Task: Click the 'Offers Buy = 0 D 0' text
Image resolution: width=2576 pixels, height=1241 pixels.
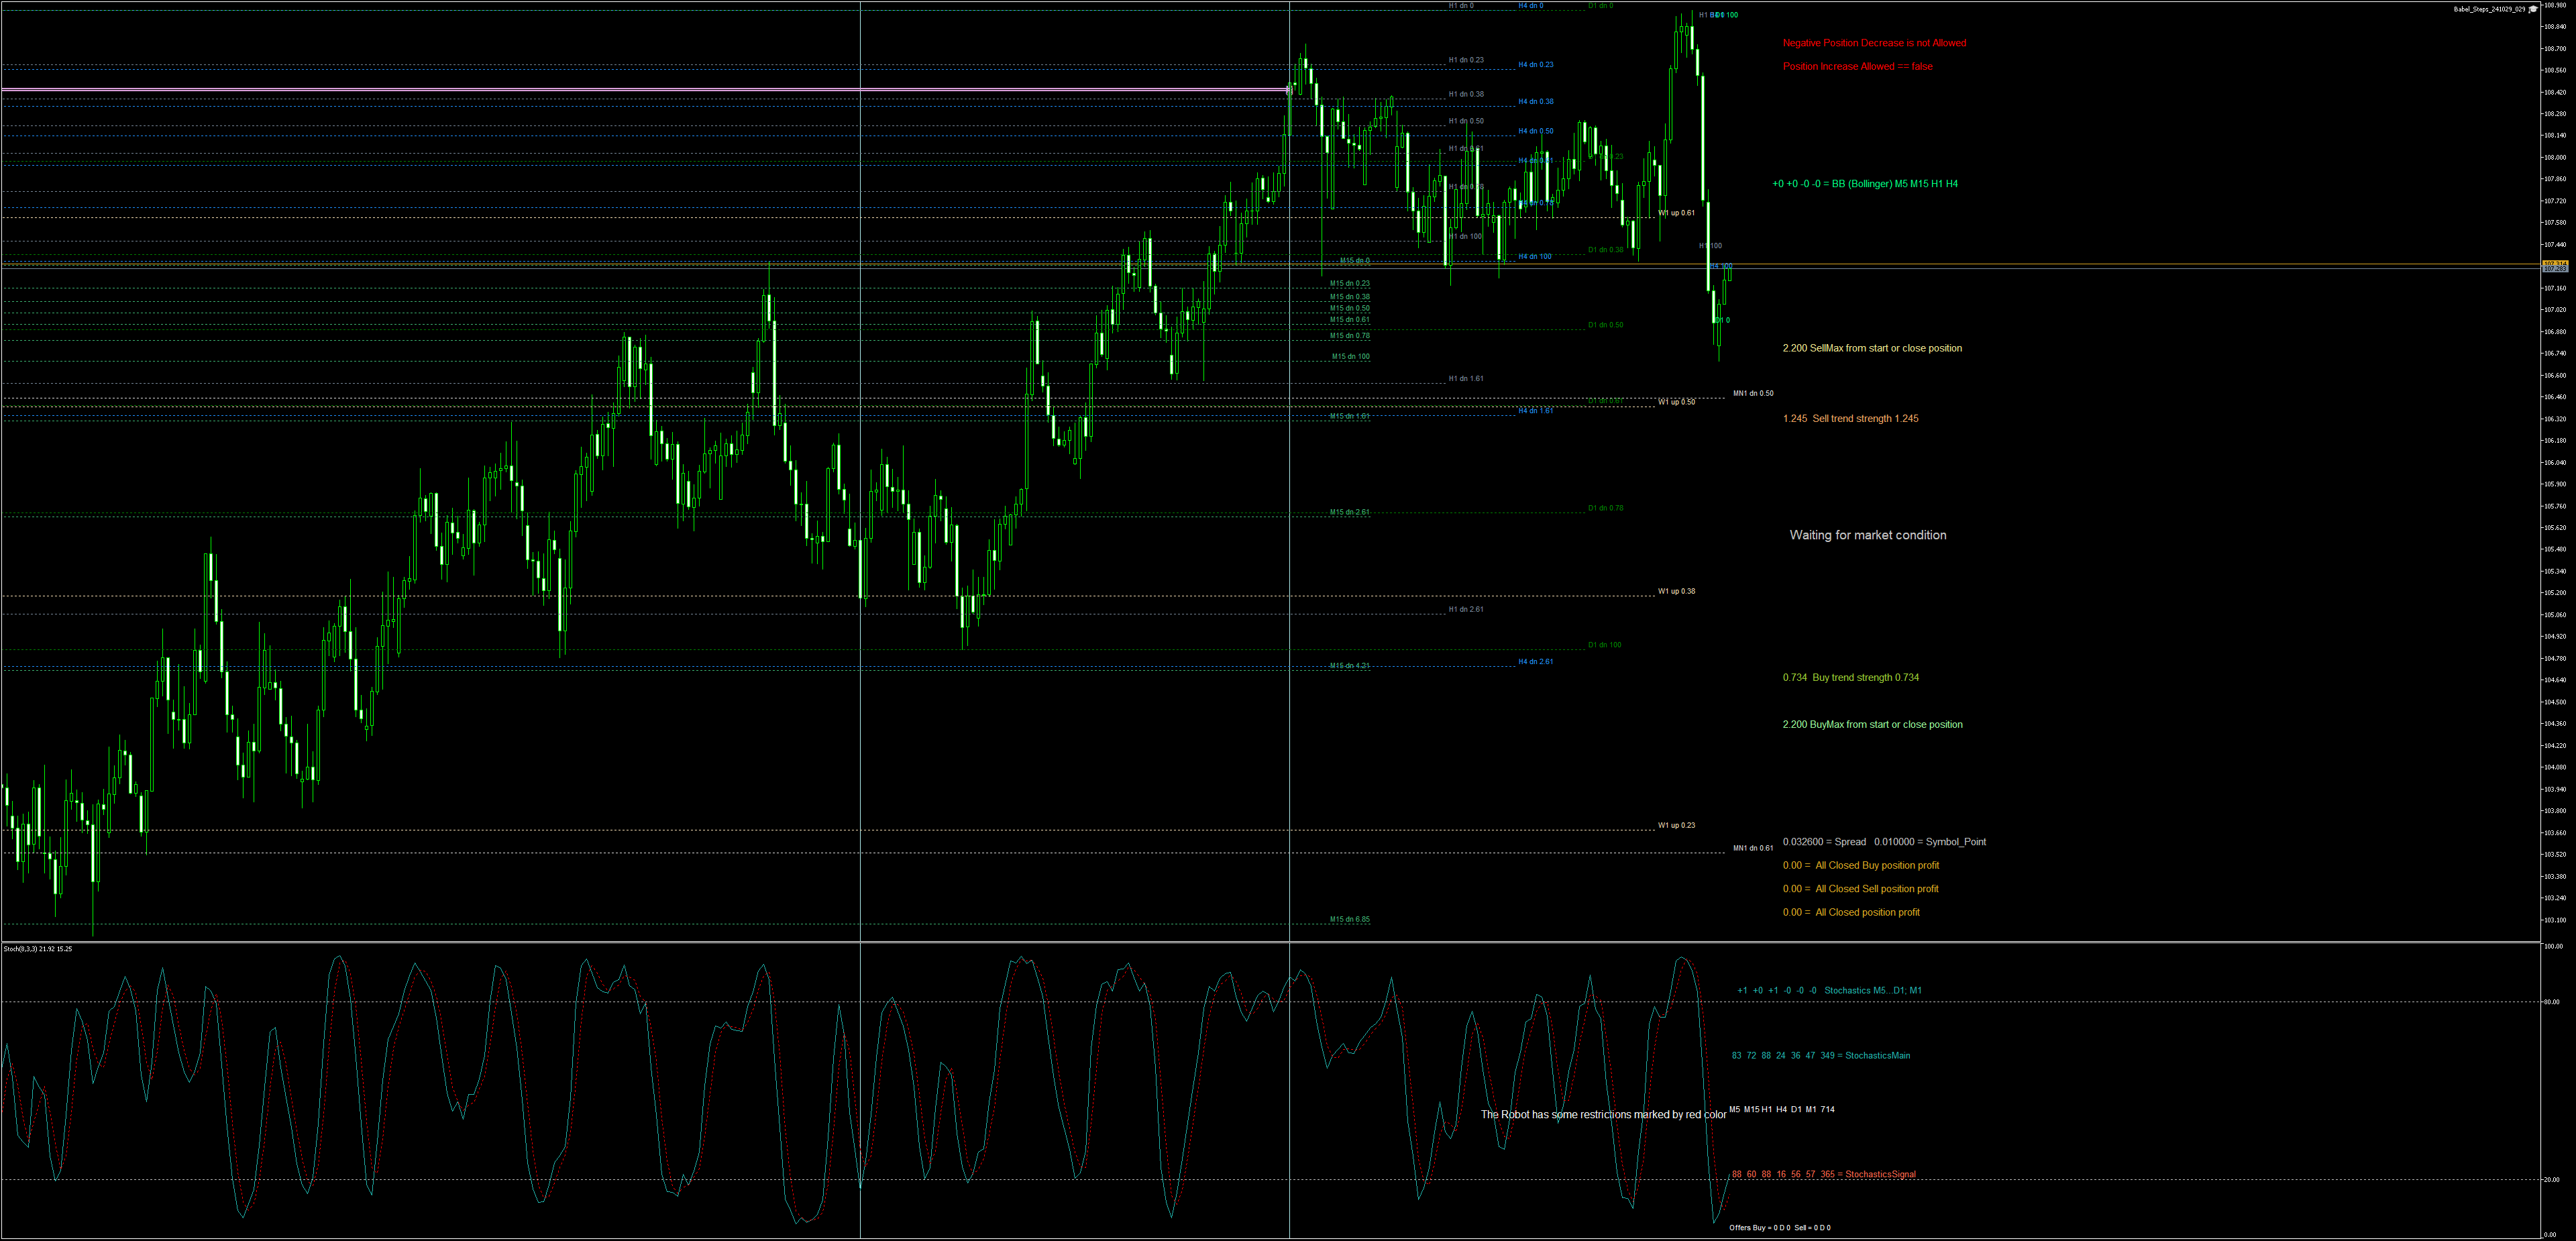Action: [x=1759, y=1227]
